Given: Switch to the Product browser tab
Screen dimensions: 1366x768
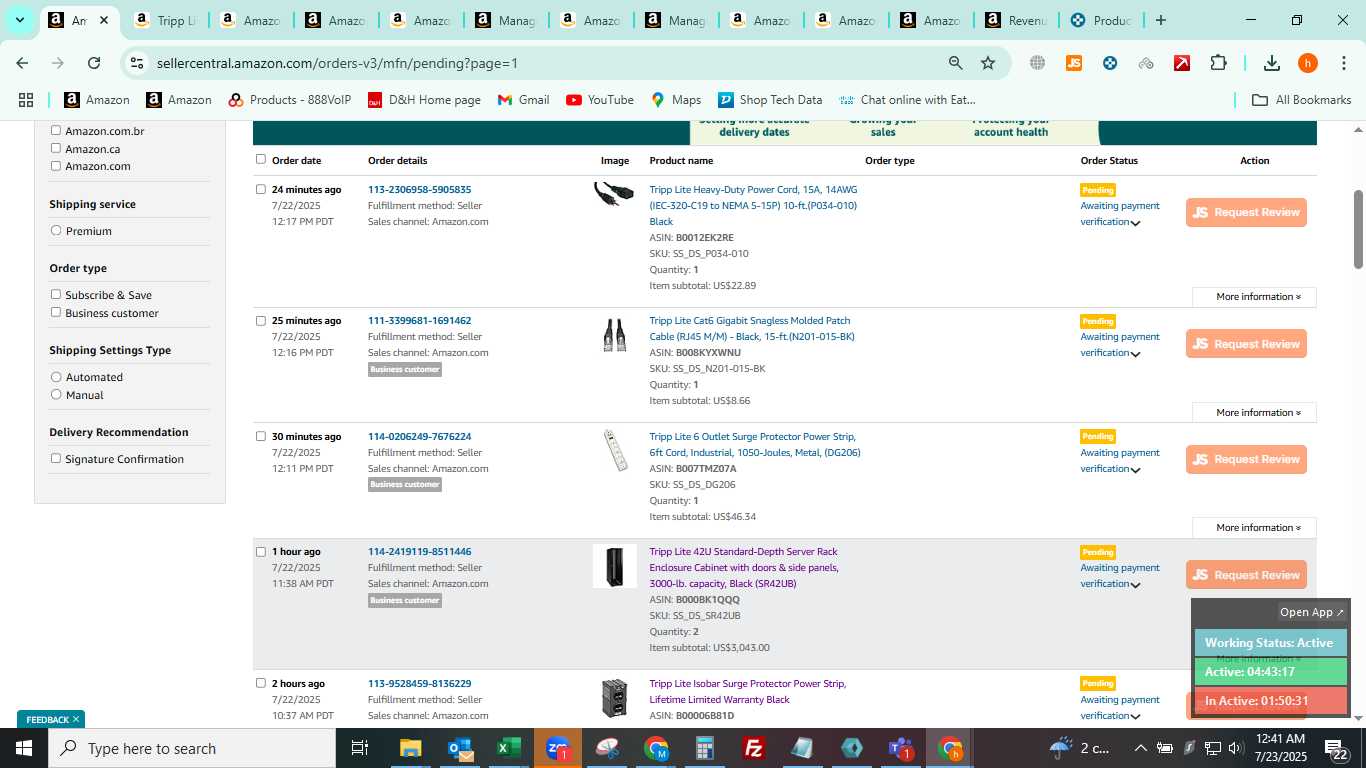Looking at the screenshot, I should (x=1101, y=20).
